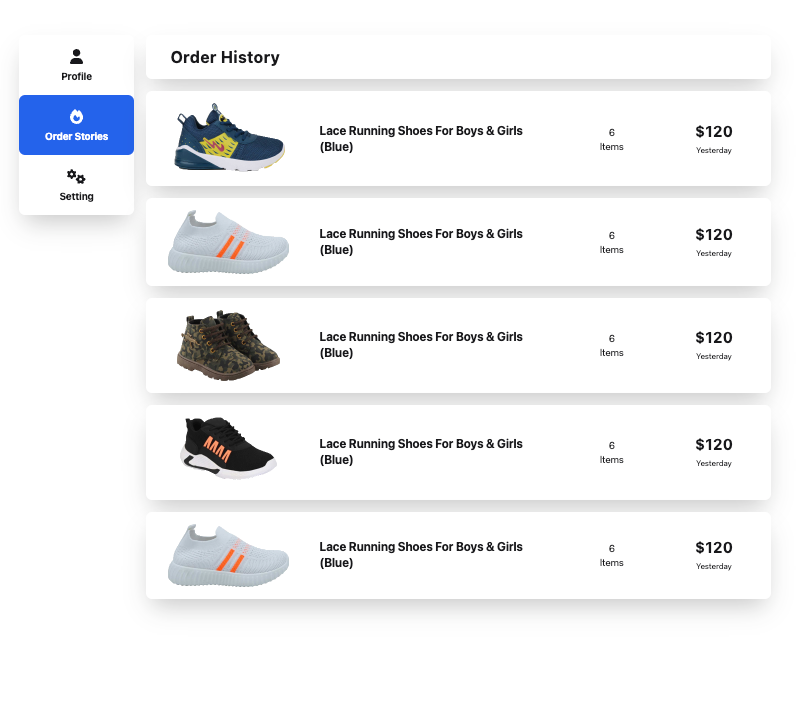Open gray slip-on shoe image in last order
This screenshot has width=800, height=706.
coord(228,555)
